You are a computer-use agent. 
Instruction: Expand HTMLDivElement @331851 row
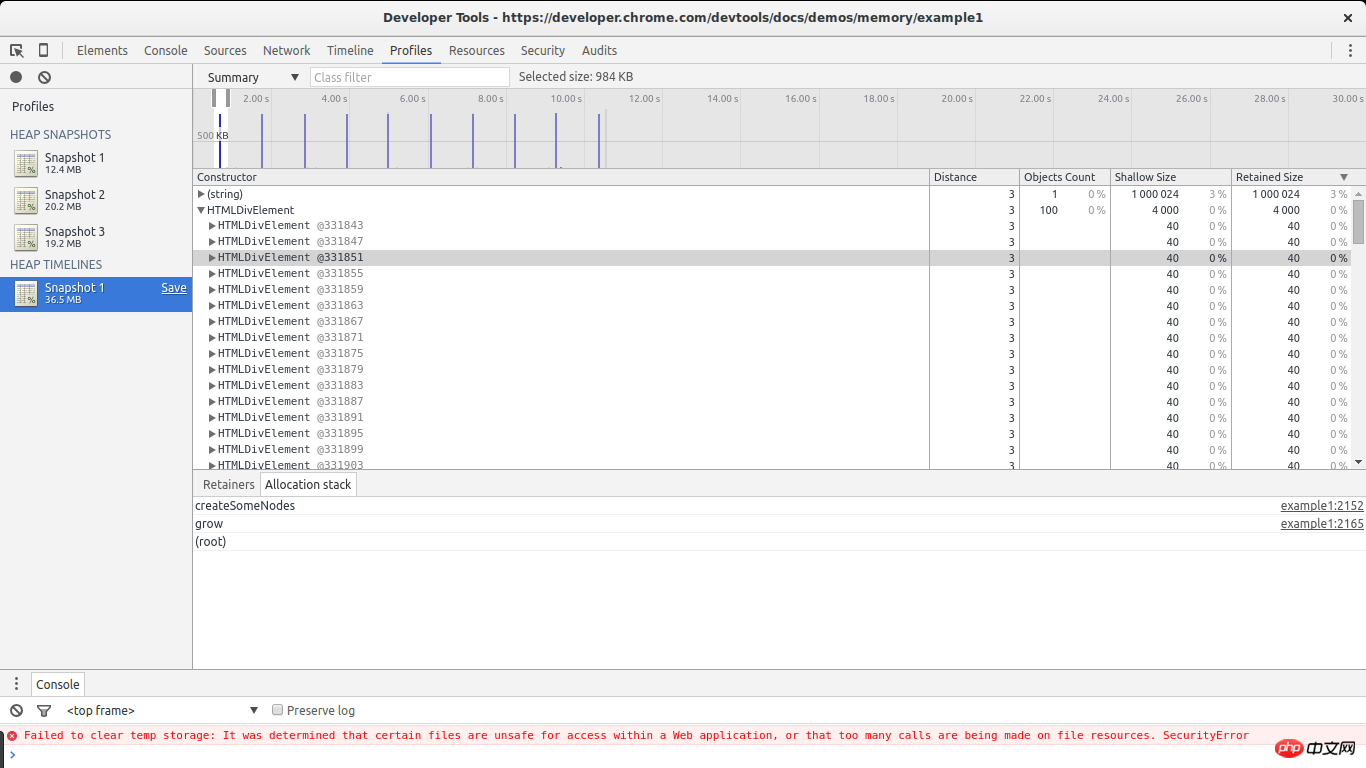(212, 258)
